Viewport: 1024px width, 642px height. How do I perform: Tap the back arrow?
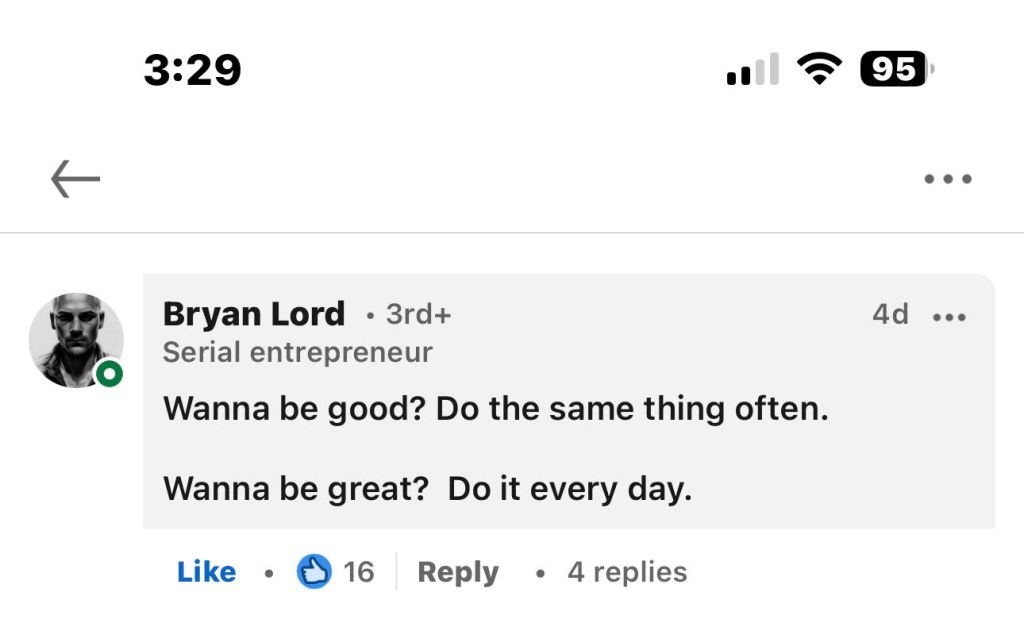coord(76,180)
